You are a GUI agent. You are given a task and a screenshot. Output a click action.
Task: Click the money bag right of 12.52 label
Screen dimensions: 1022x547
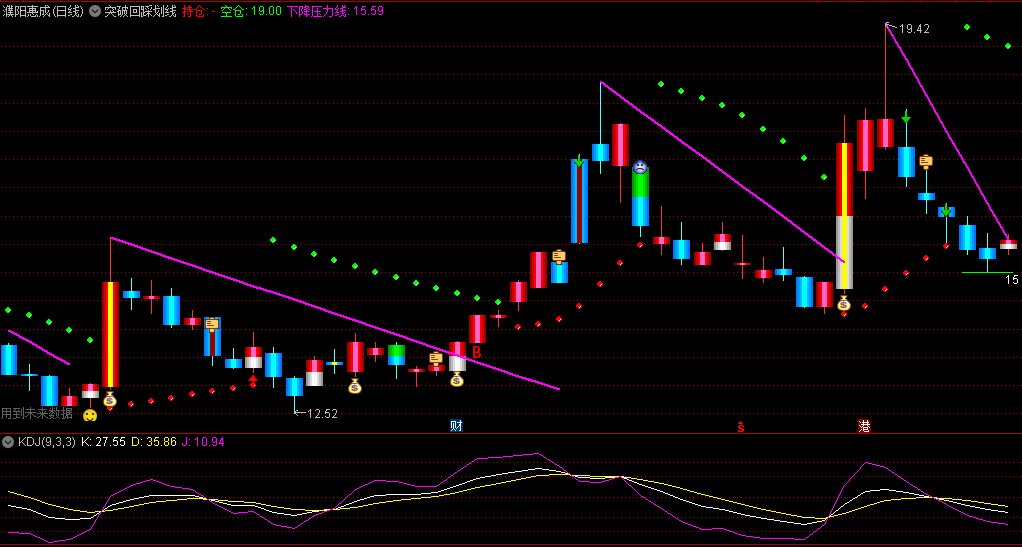pos(355,386)
